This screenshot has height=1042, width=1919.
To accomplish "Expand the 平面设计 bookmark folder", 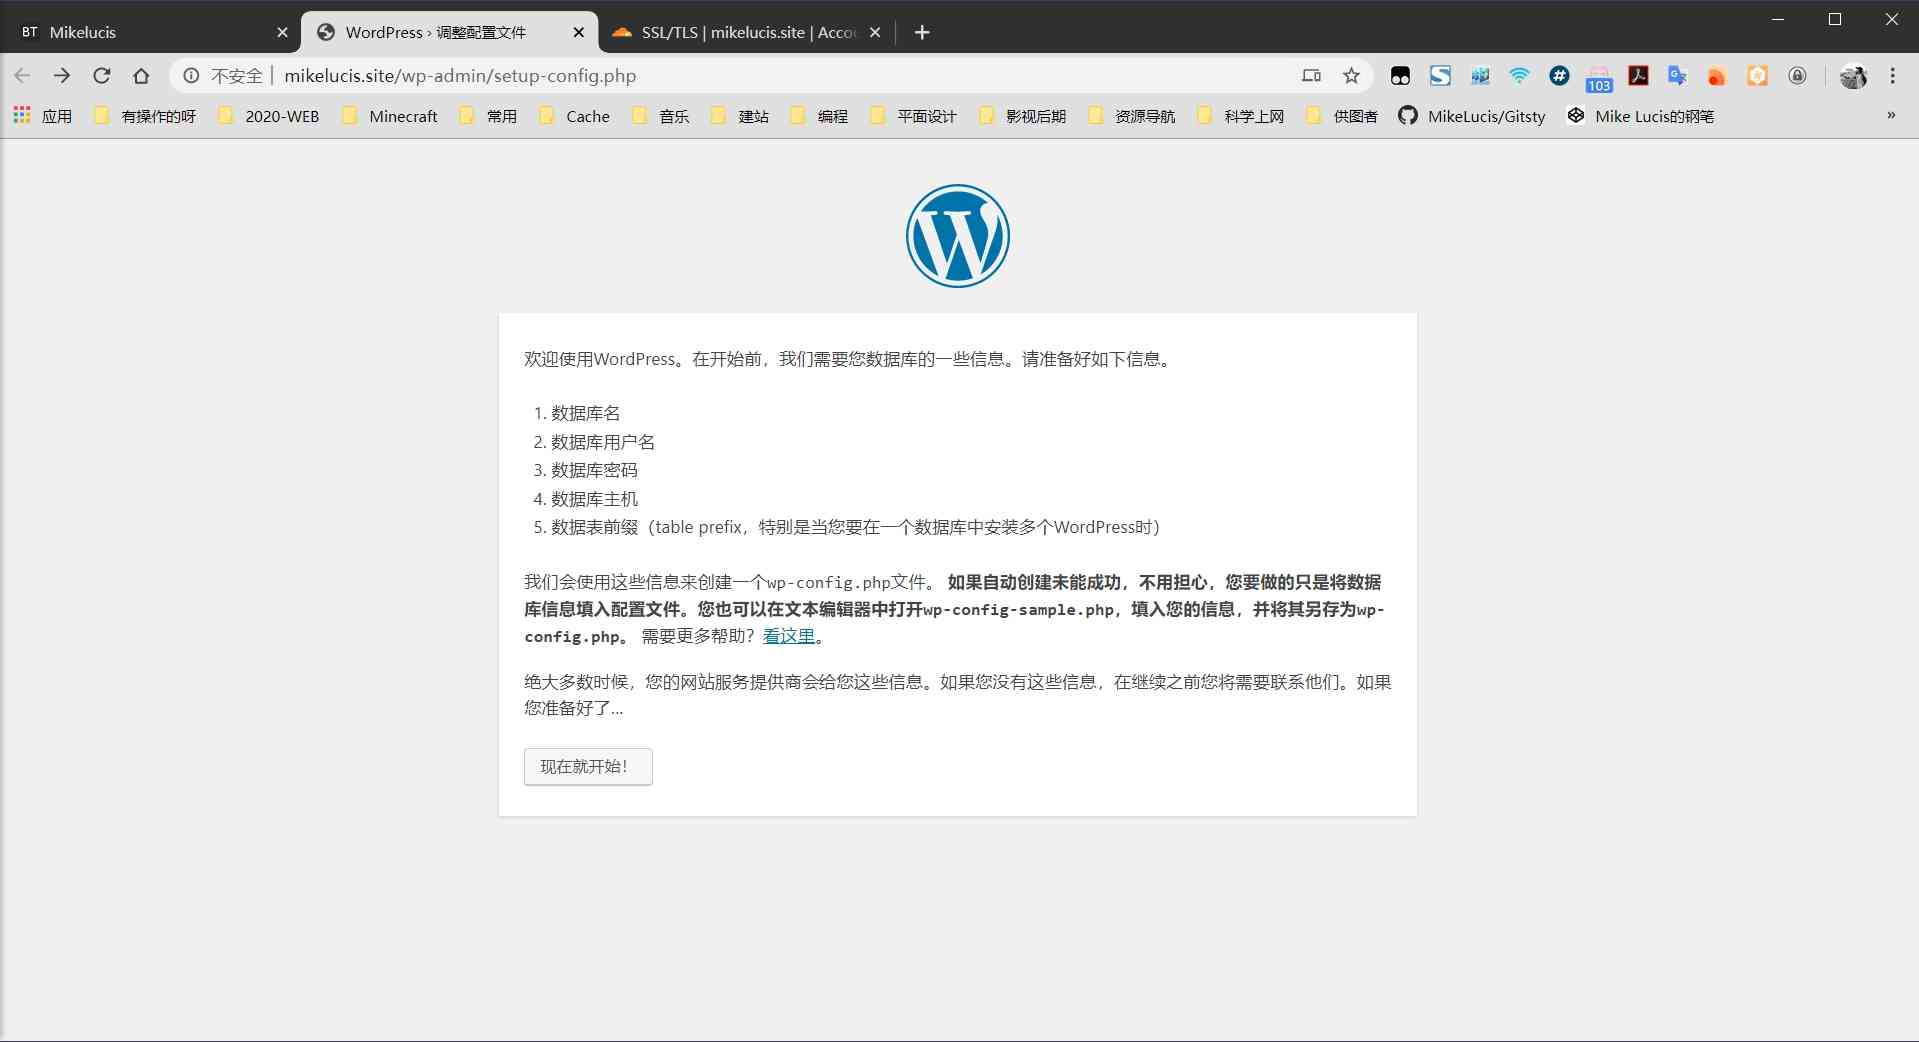I will click(913, 116).
